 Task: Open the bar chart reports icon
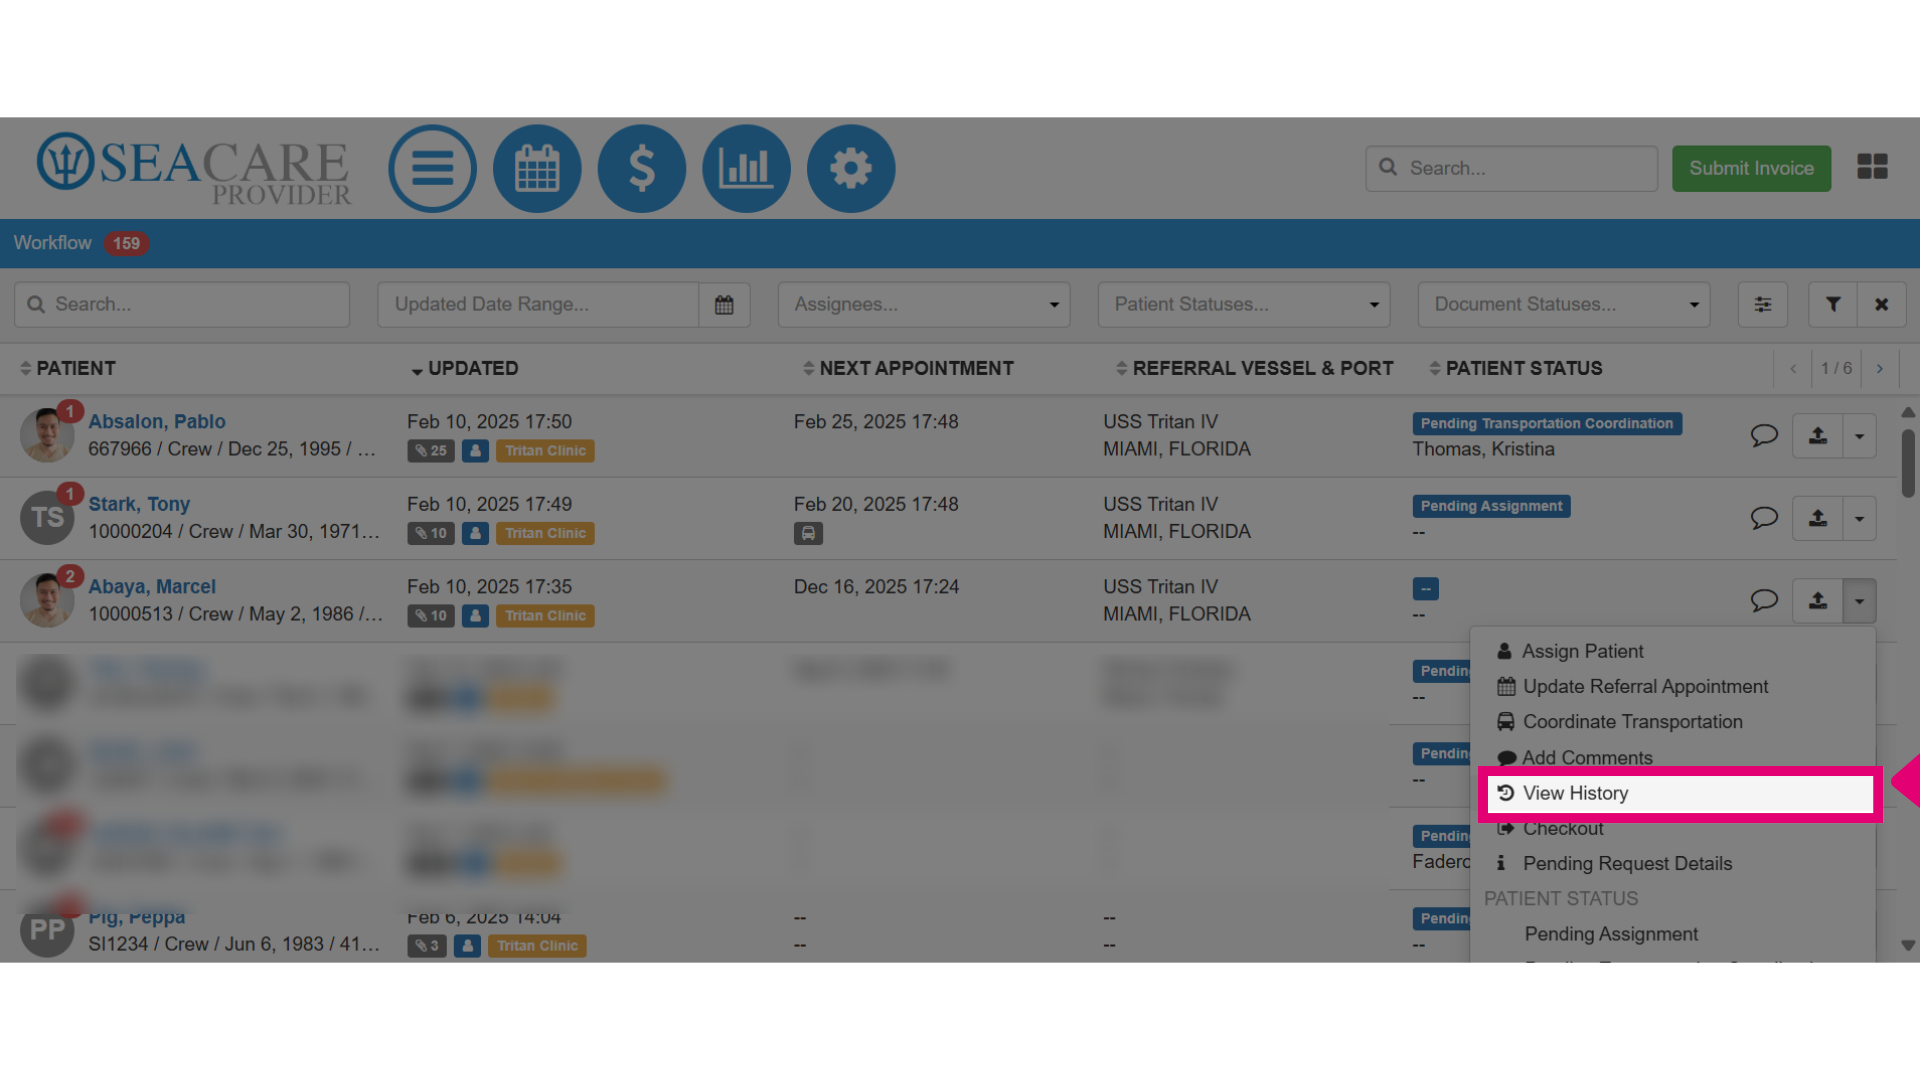[746, 168]
